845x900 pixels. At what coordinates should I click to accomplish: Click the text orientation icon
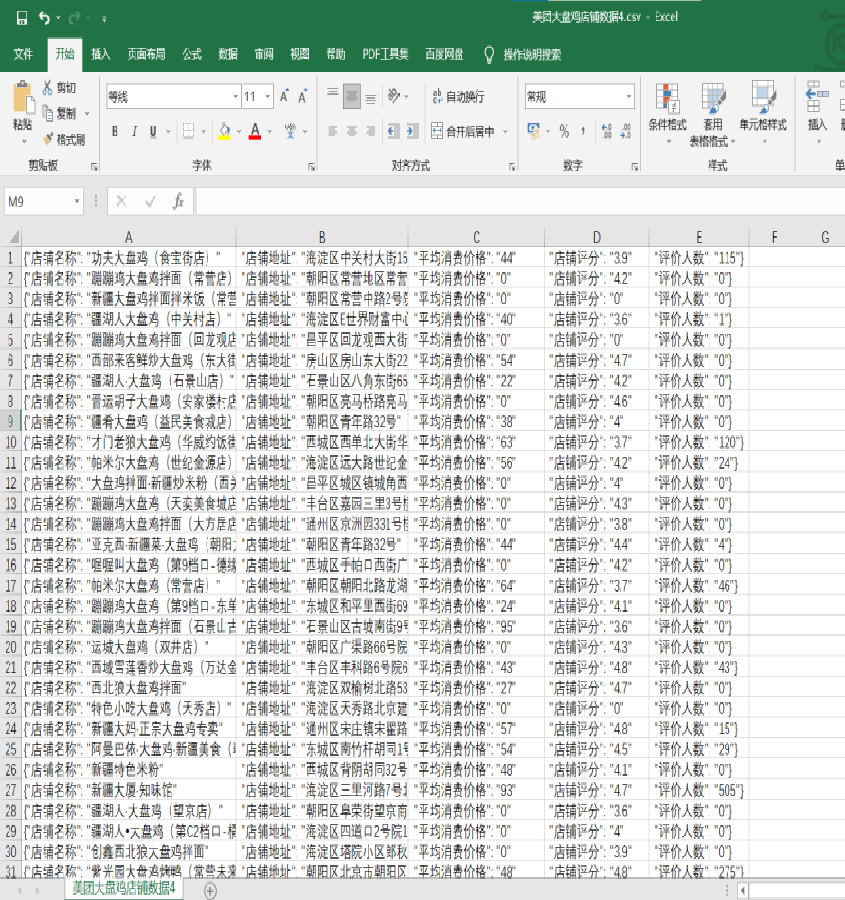click(x=394, y=96)
